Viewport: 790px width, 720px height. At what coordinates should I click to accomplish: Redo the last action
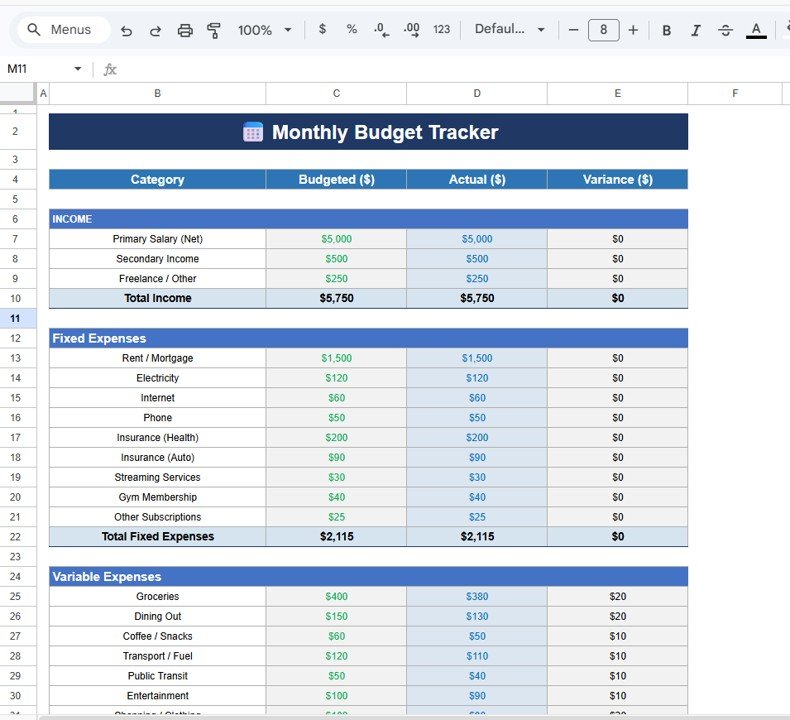pyautogui.click(x=155, y=30)
